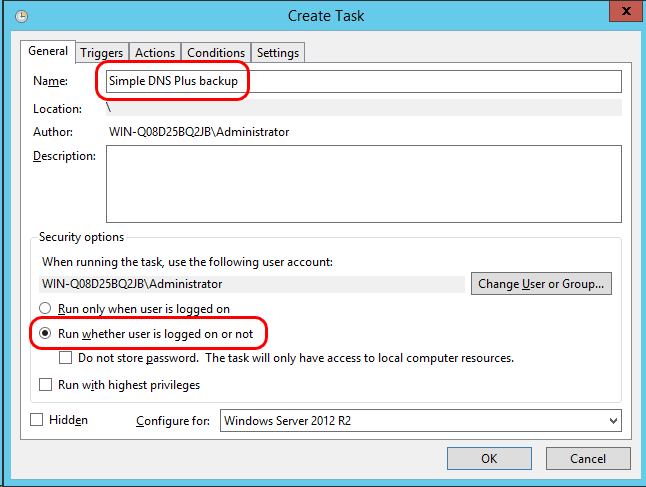
Task: Click the Security options group label
Action: pos(81,237)
